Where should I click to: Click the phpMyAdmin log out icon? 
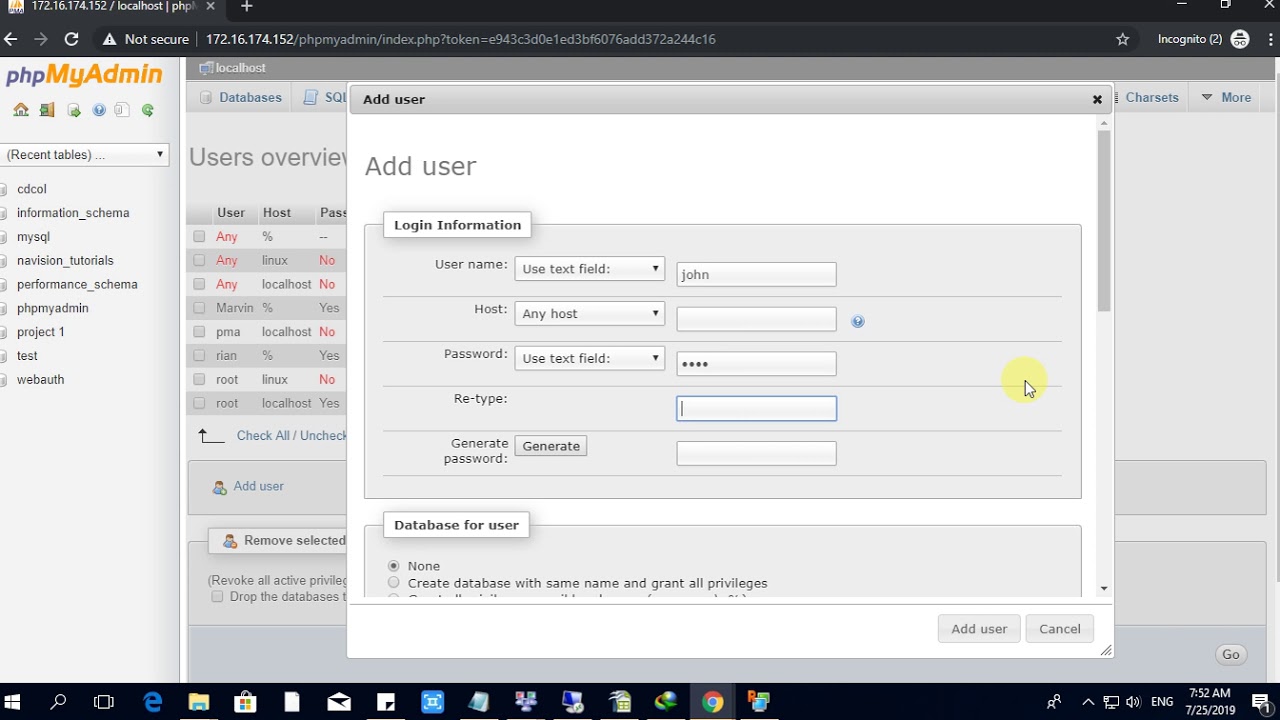tap(47, 110)
